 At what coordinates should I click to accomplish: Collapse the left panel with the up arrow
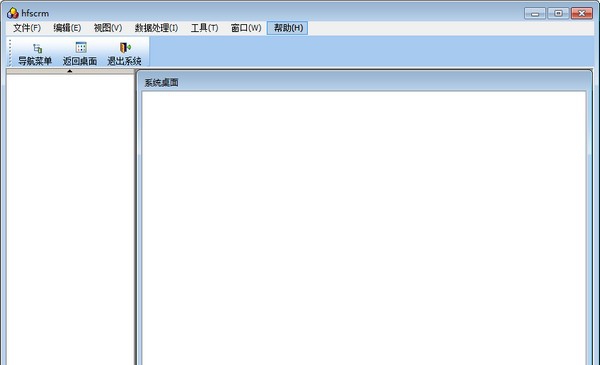point(70,71)
